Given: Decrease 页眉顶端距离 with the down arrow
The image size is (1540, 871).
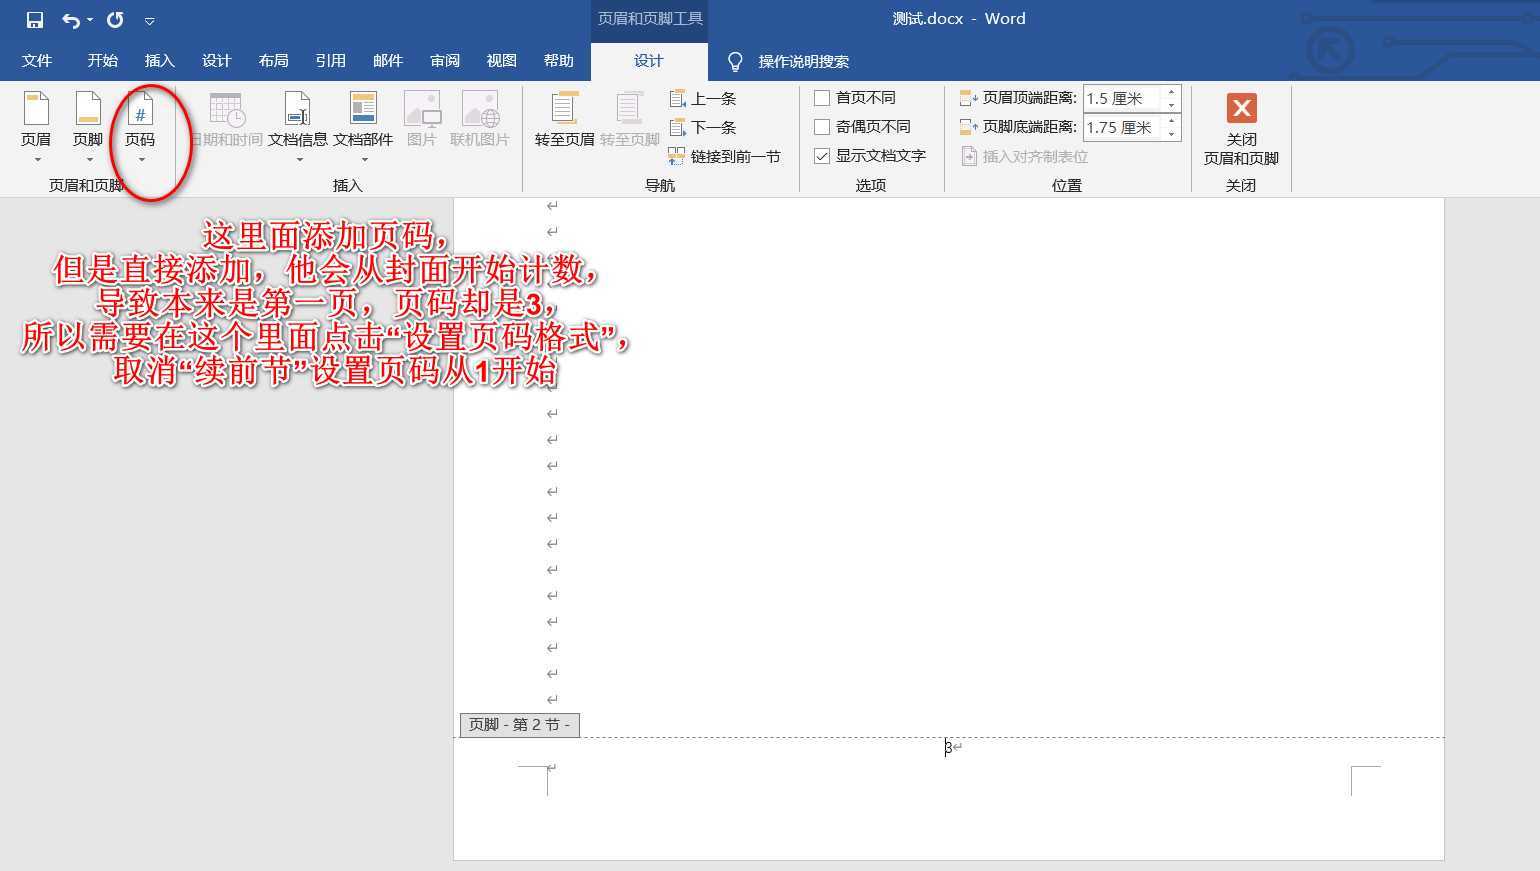Looking at the screenshot, I should tap(1172, 105).
